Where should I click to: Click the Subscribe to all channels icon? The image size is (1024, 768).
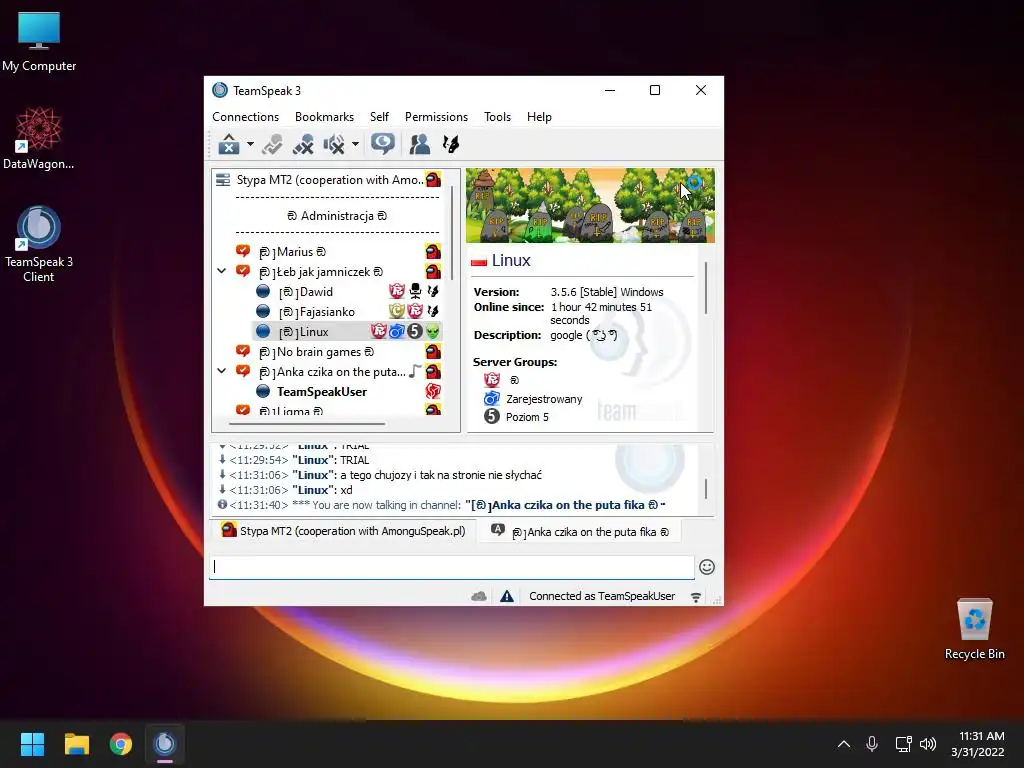(383, 144)
